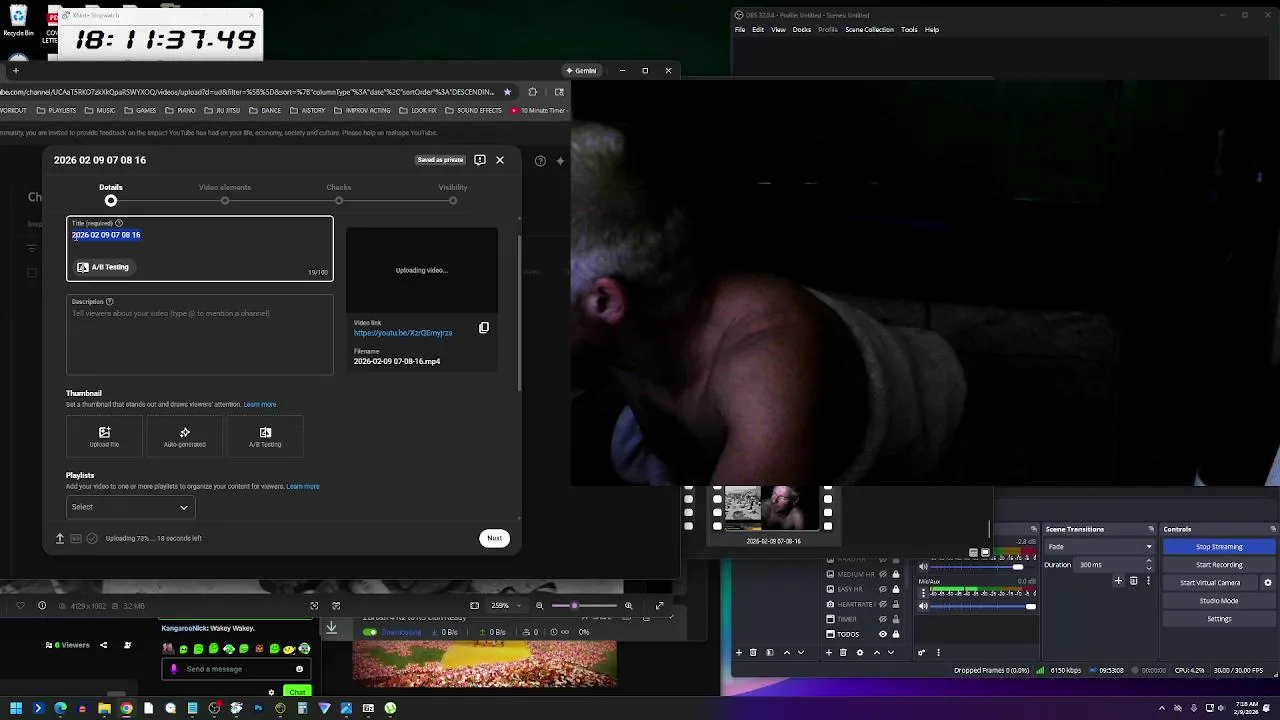Choose the Auto-generated thumbnail option

185,437
